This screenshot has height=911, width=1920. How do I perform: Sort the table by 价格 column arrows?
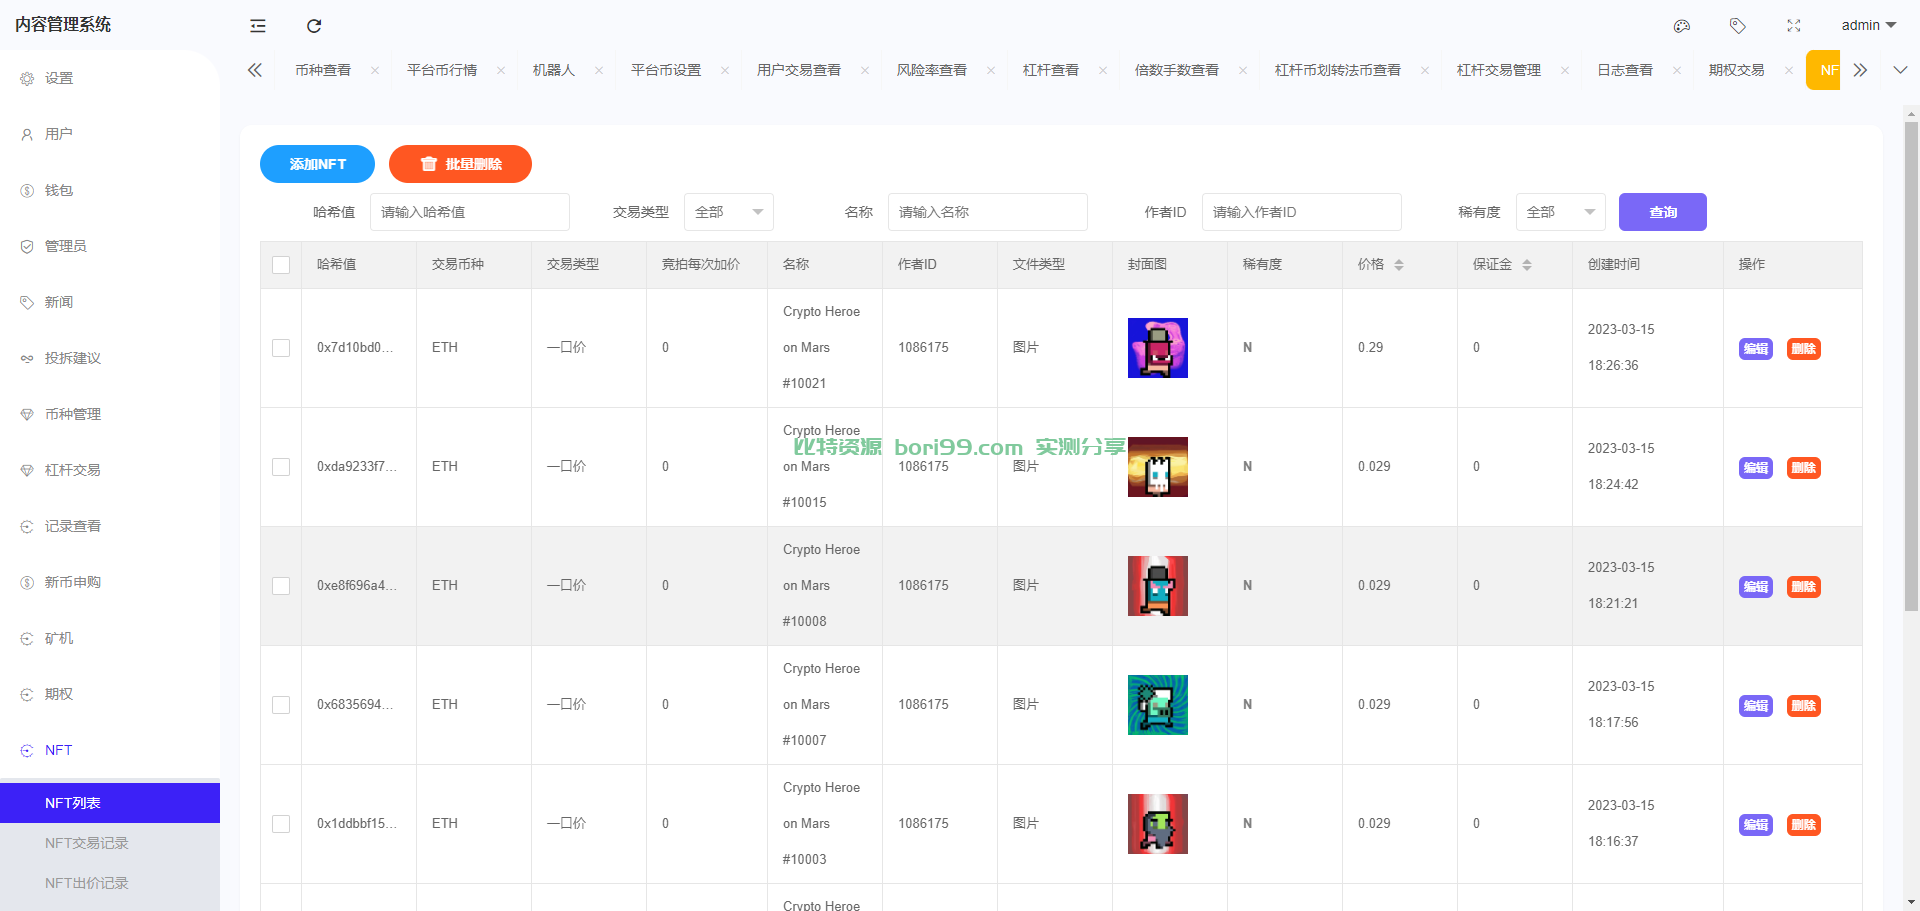1399,265
